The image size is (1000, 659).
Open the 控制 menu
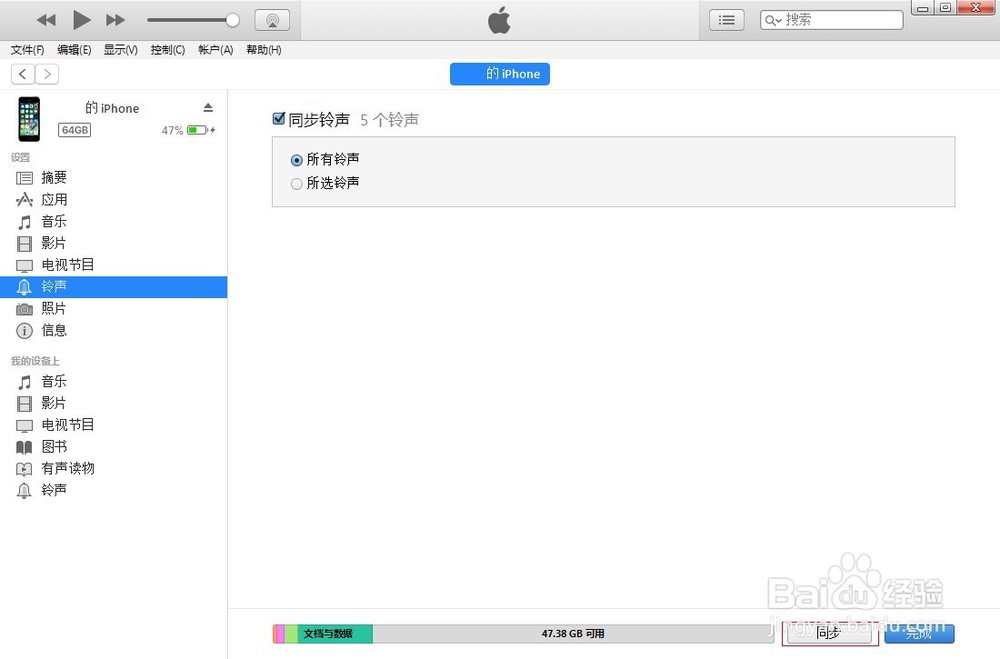(x=166, y=49)
